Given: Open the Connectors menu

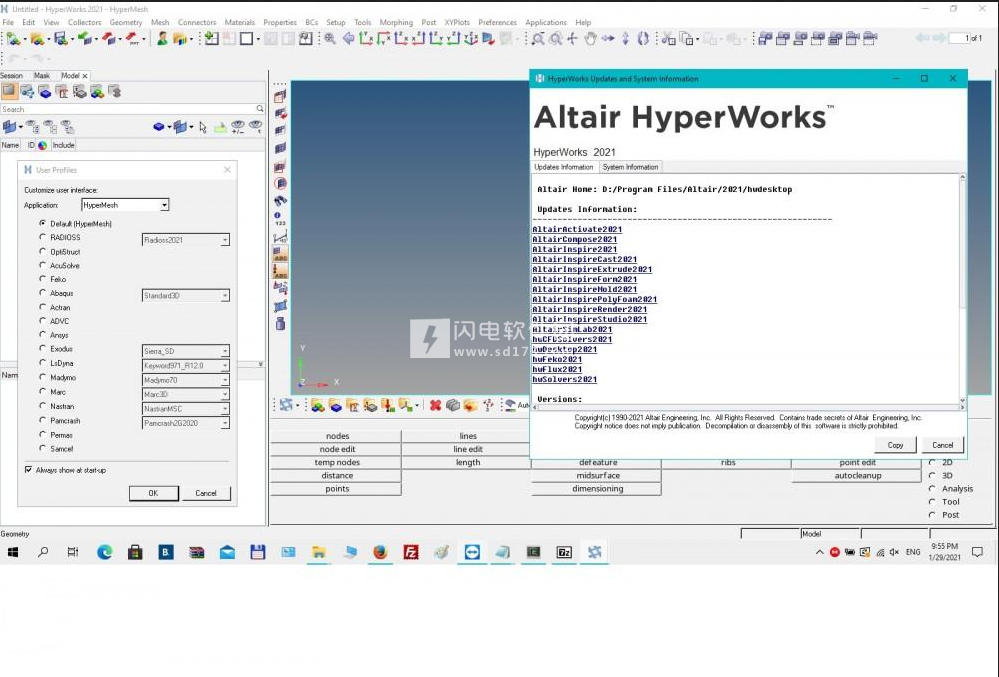Looking at the screenshot, I should click(197, 22).
